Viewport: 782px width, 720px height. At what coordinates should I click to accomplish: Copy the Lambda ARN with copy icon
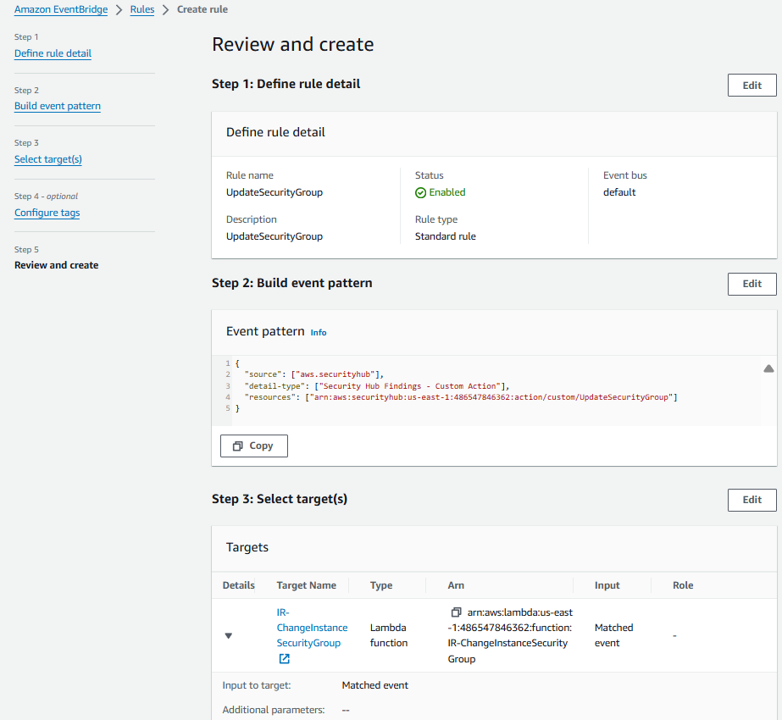click(x=456, y=612)
